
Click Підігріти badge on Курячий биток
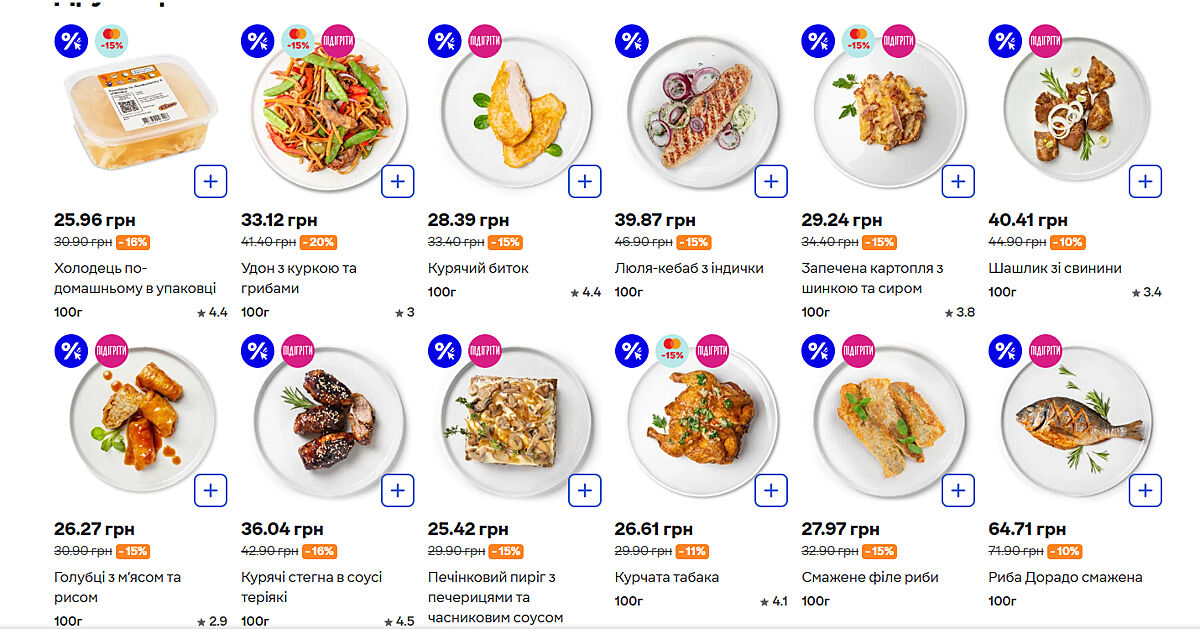click(x=485, y=41)
